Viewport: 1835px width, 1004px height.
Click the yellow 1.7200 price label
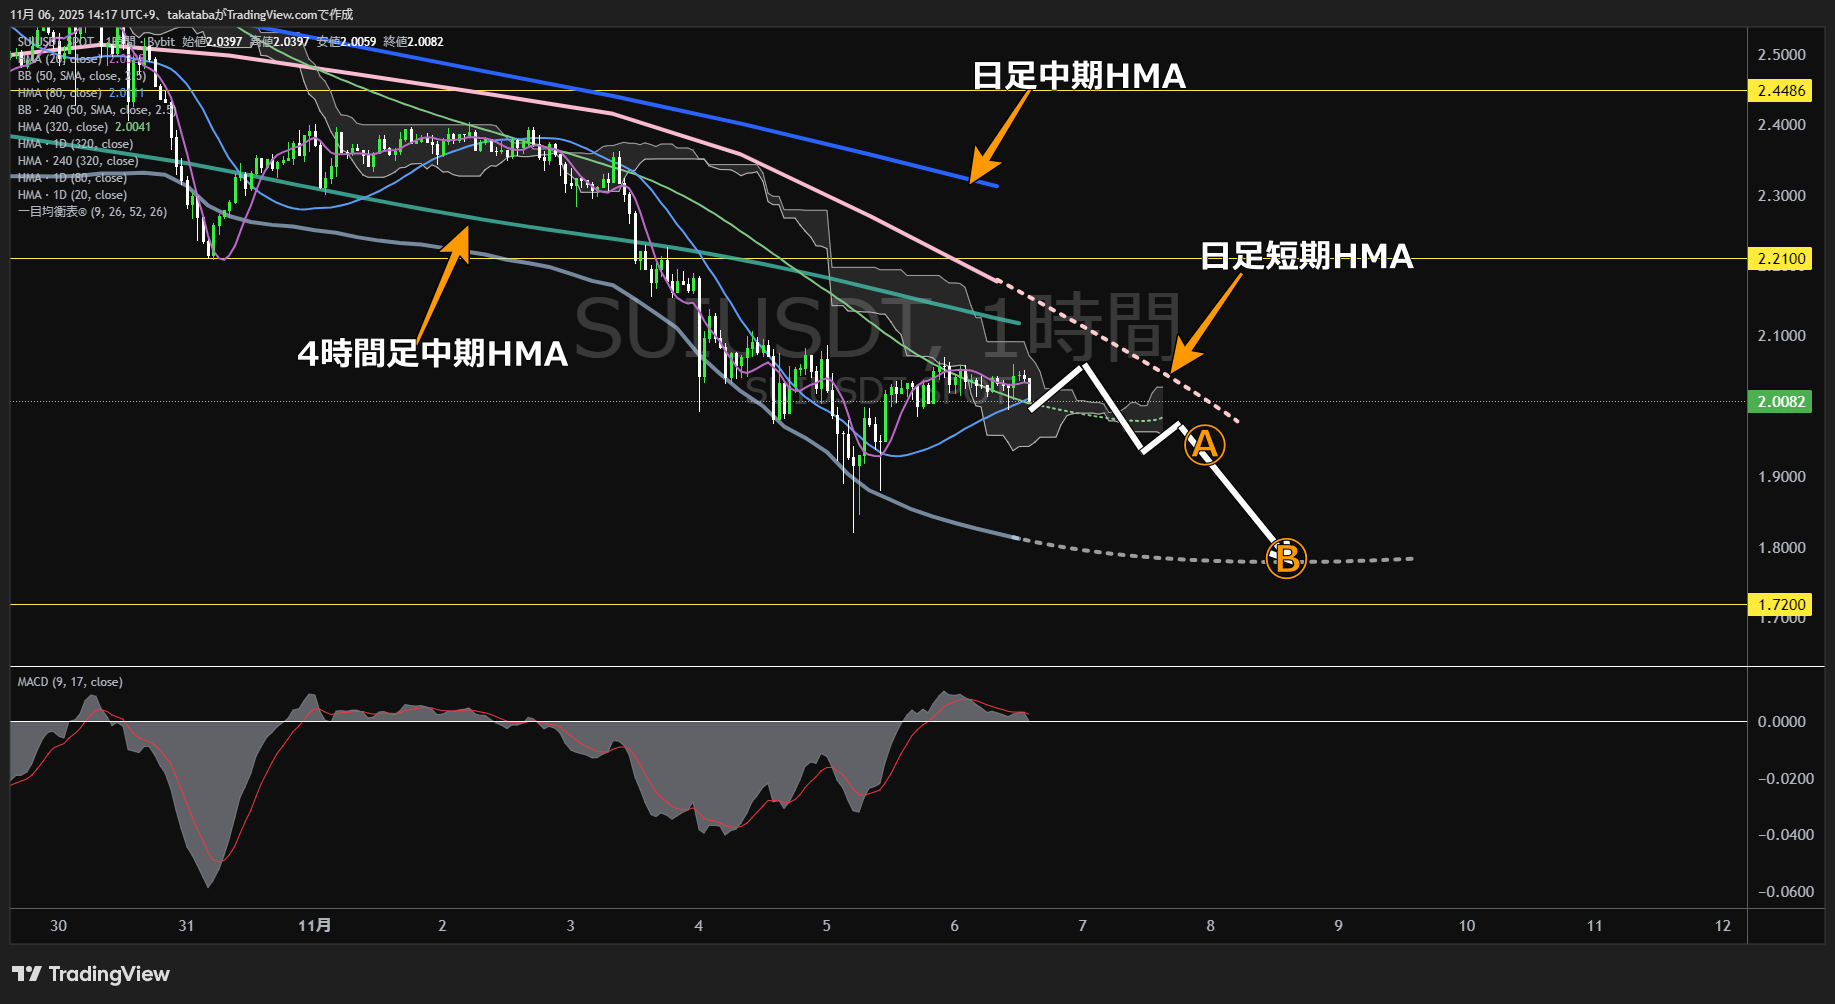tap(1780, 605)
